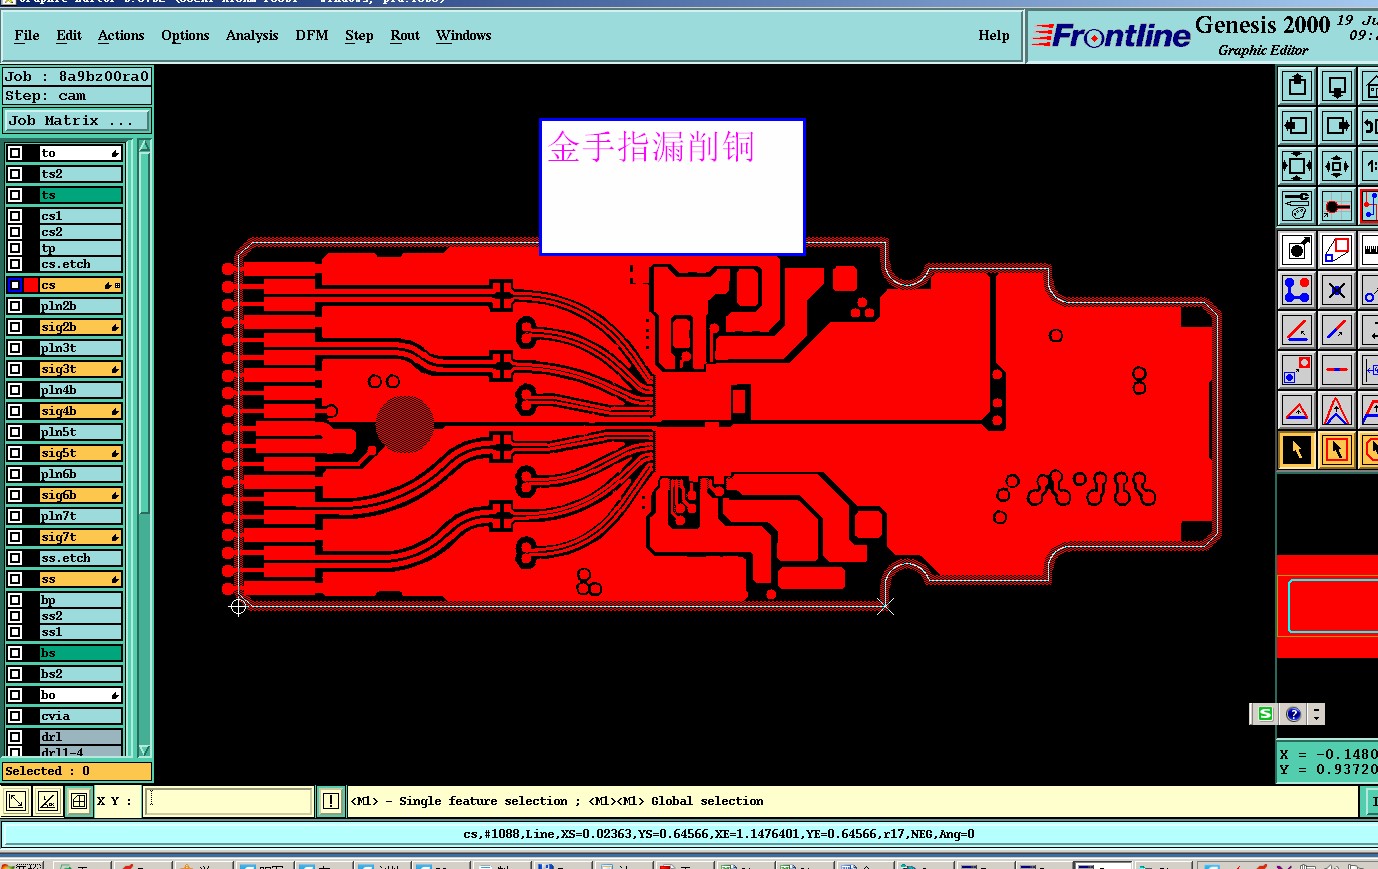Click the diagonal-arrow coordinate mode icon
This screenshot has height=869, width=1378.
coord(17,801)
